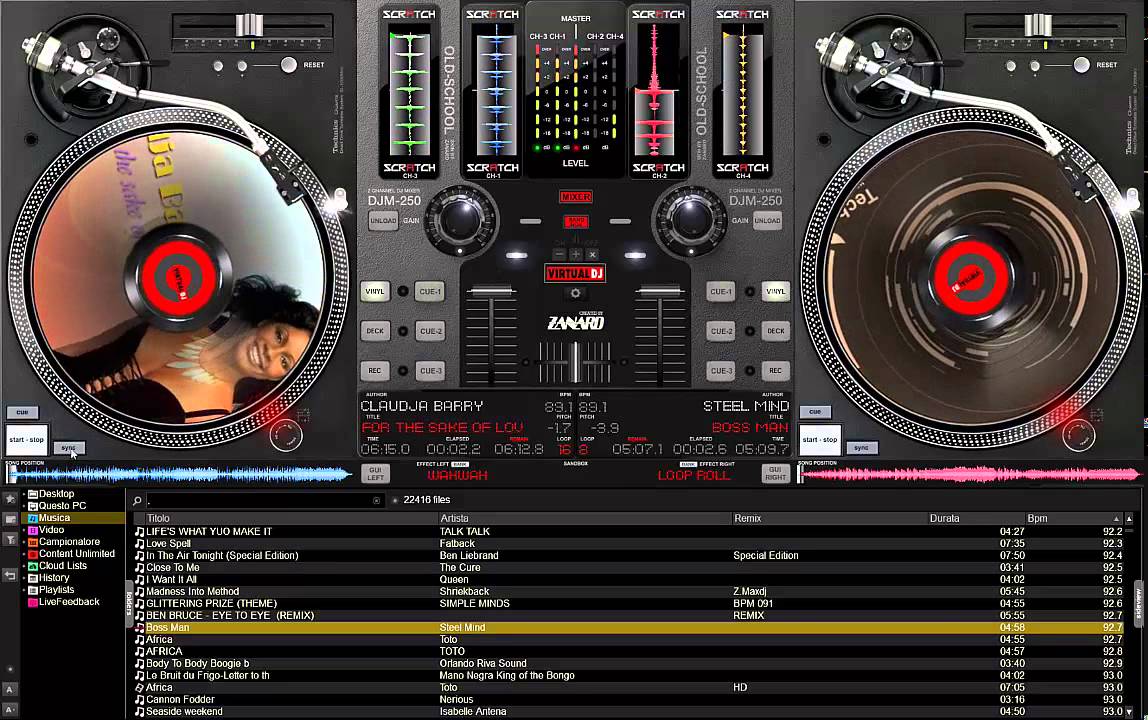Expand the Campionatore tree node
Screen dimensions: 1148x720
(23, 542)
